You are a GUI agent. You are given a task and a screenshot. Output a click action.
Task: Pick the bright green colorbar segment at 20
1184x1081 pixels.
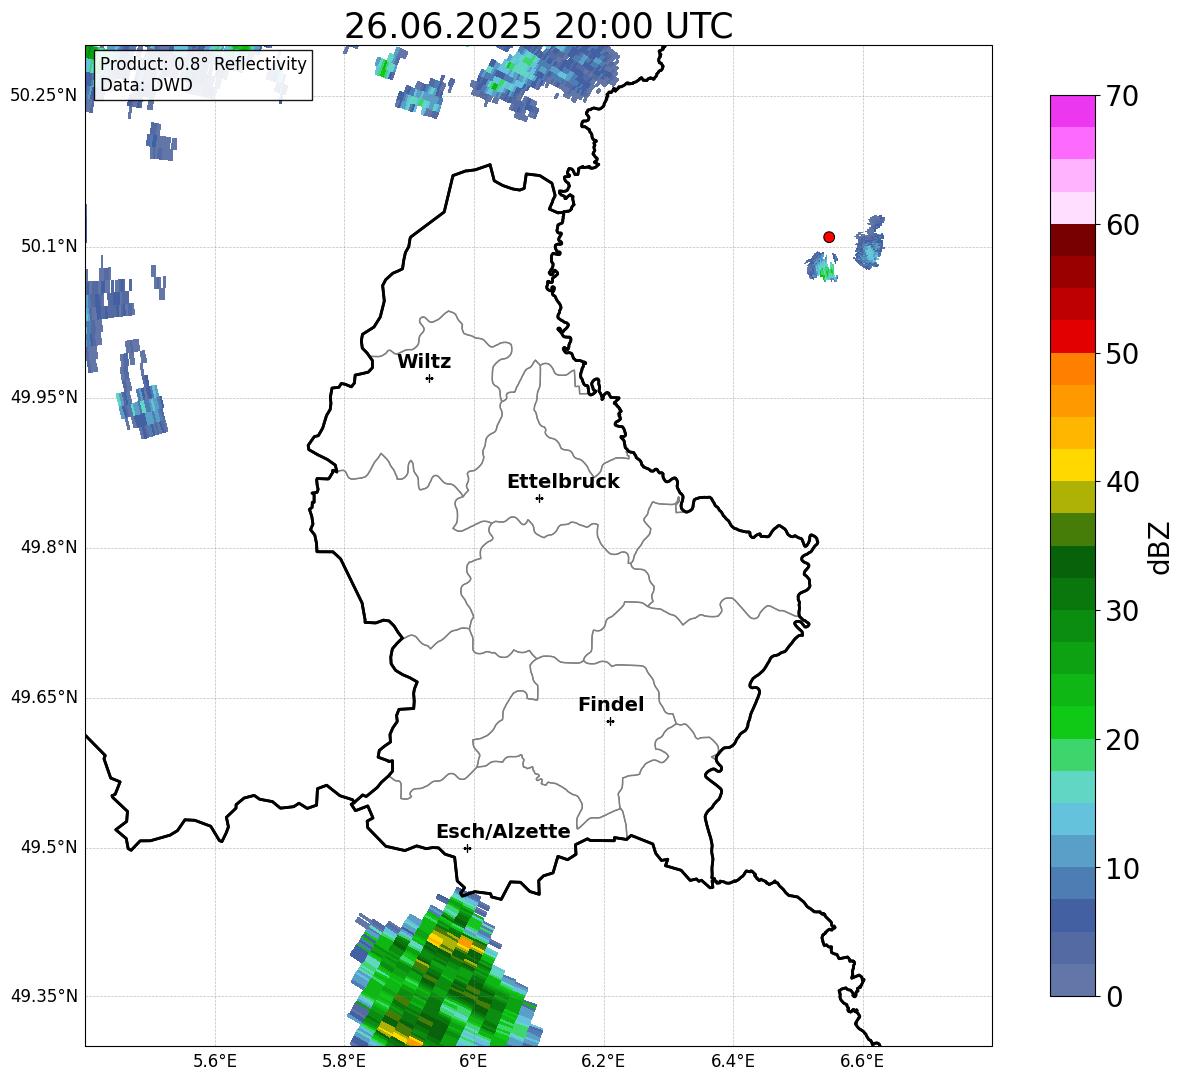pyautogui.click(x=1072, y=722)
